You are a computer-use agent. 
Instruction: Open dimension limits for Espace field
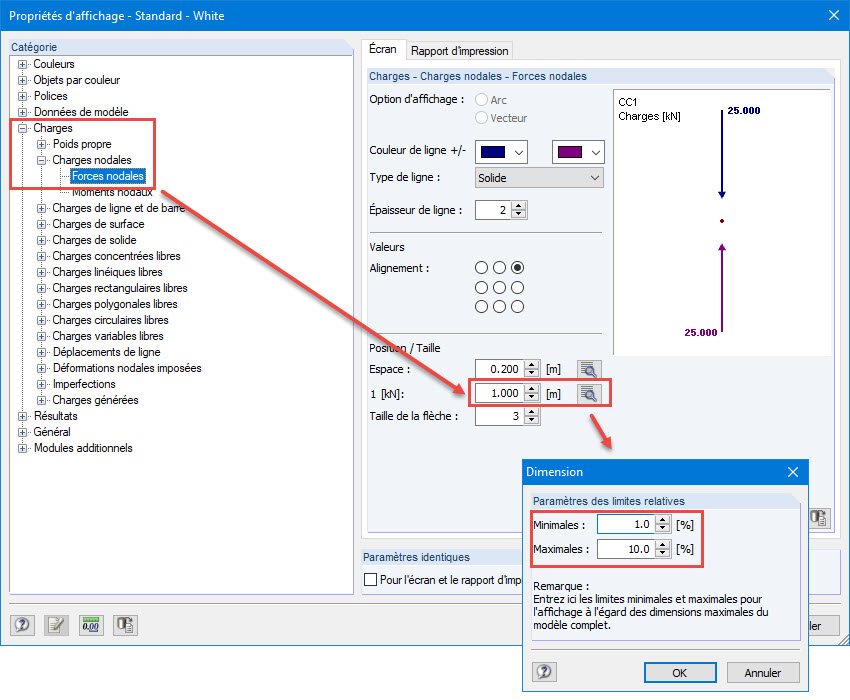(x=589, y=369)
